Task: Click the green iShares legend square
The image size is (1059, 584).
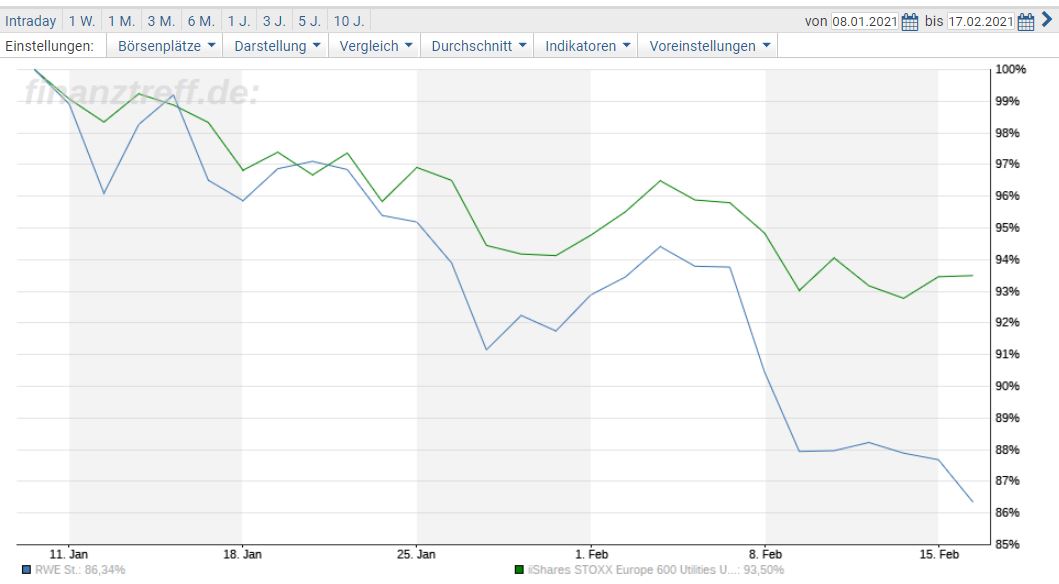Action: point(518,567)
